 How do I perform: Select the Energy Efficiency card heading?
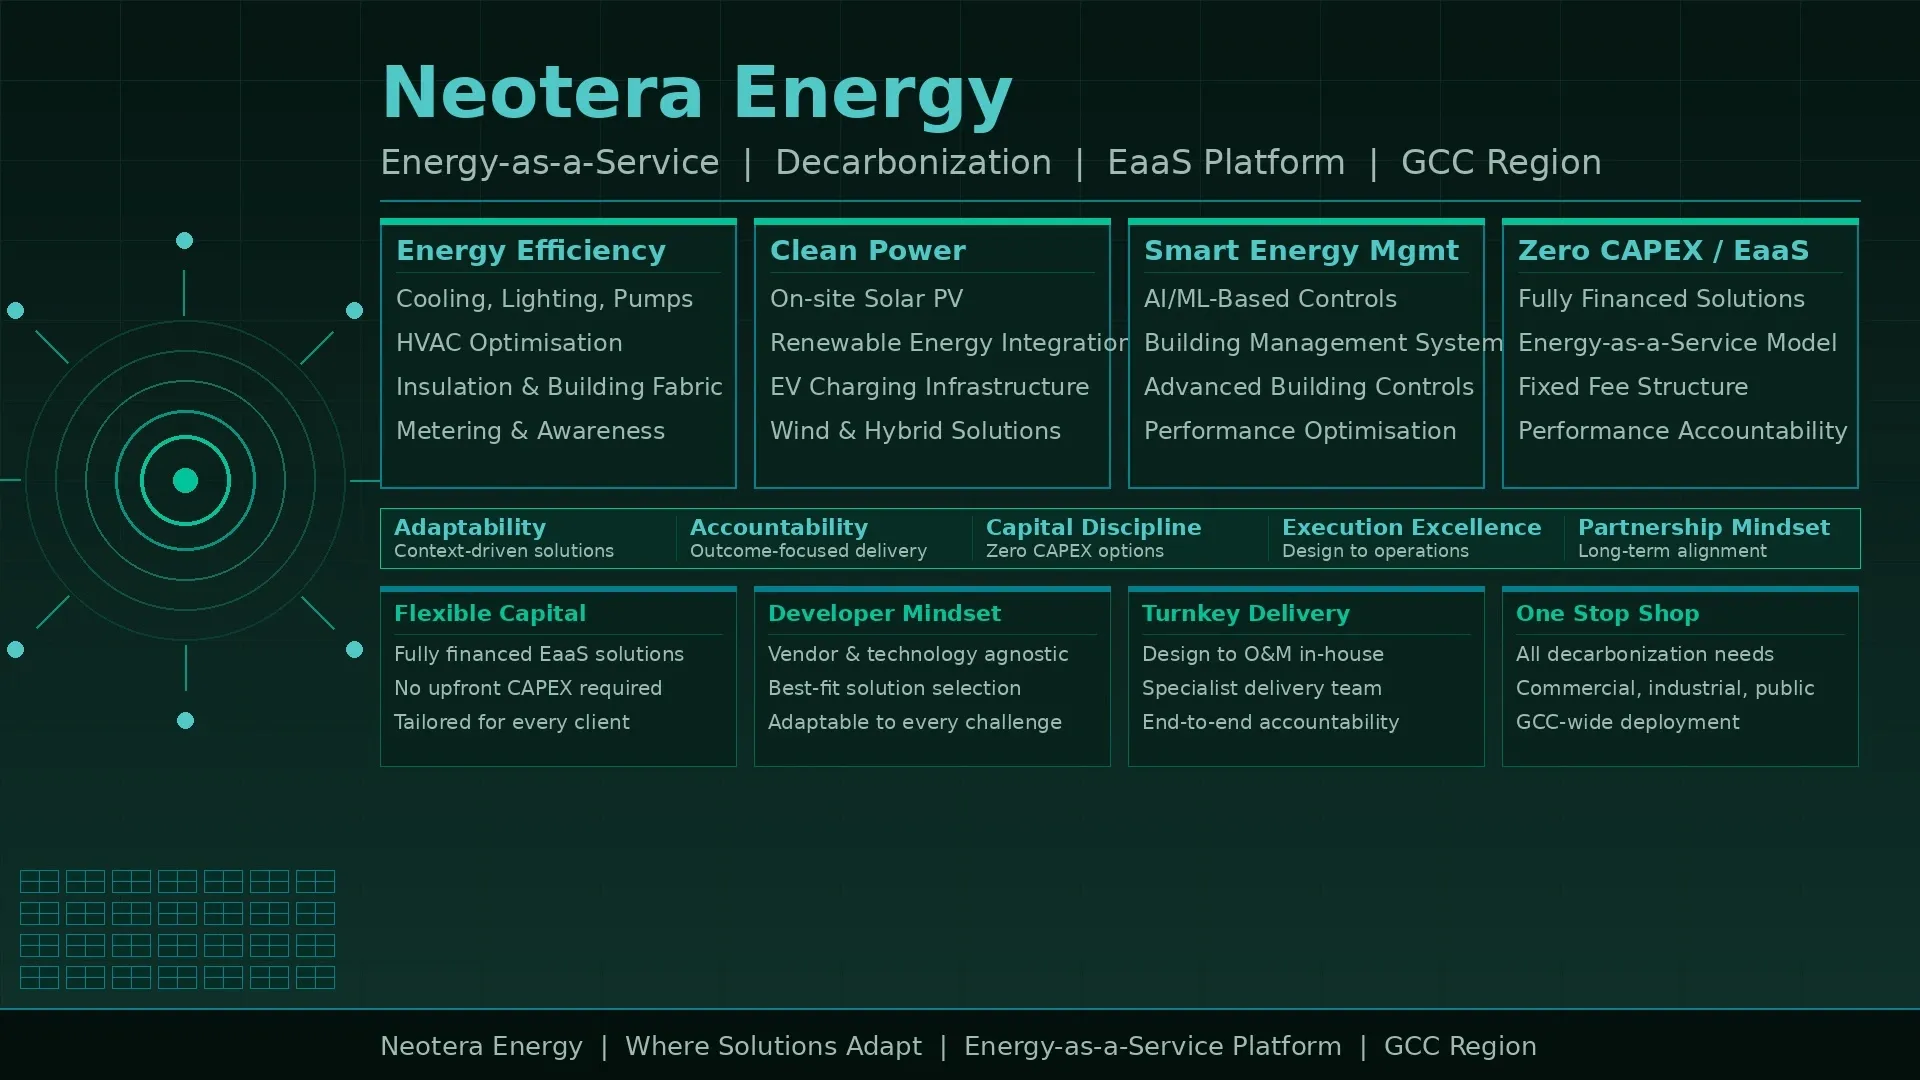coord(530,250)
